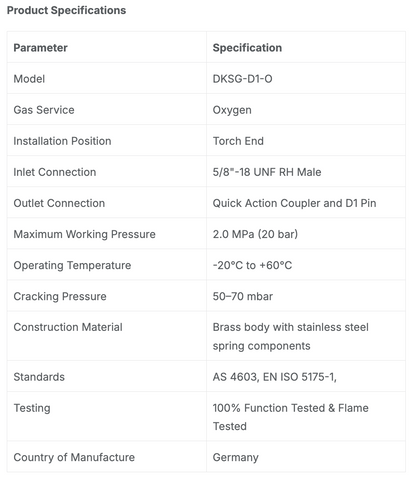Screen dimensions: 416x482
Task: Select Brass body with stainless steel text
Action: [x=291, y=327]
